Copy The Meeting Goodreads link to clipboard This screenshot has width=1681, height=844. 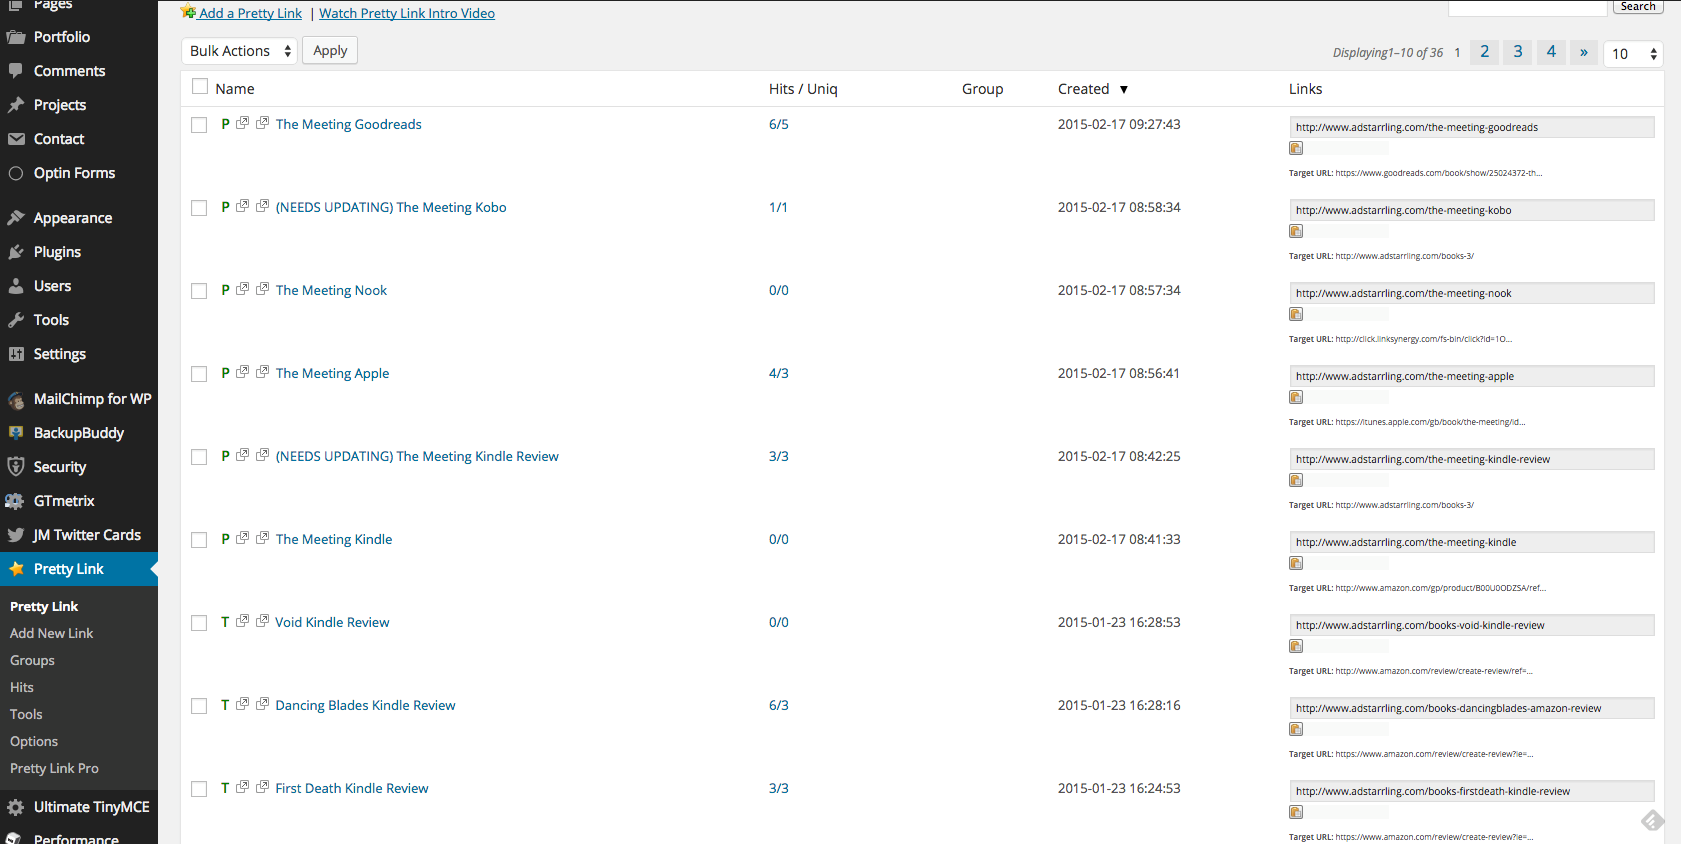tap(1296, 148)
